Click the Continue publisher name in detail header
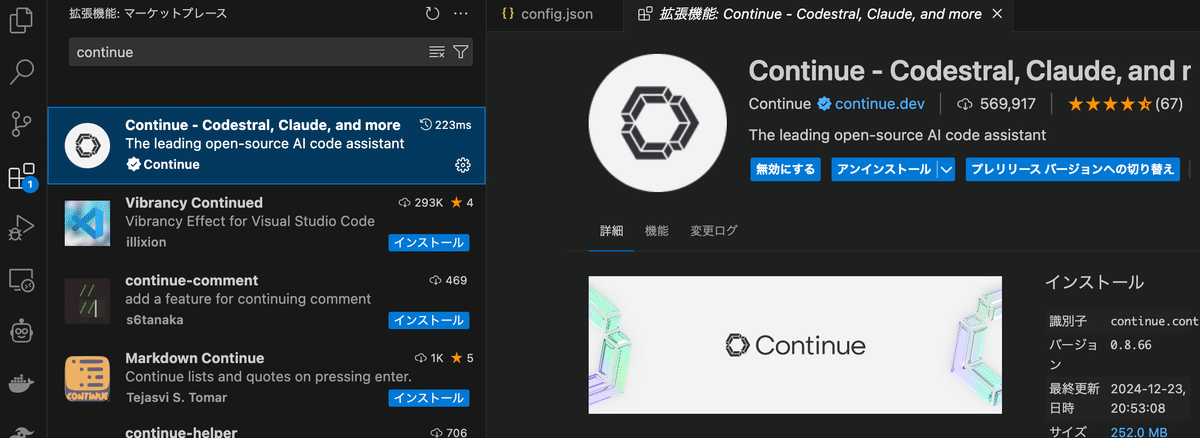This screenshot has width=1200, height=438. pos(781,104)
